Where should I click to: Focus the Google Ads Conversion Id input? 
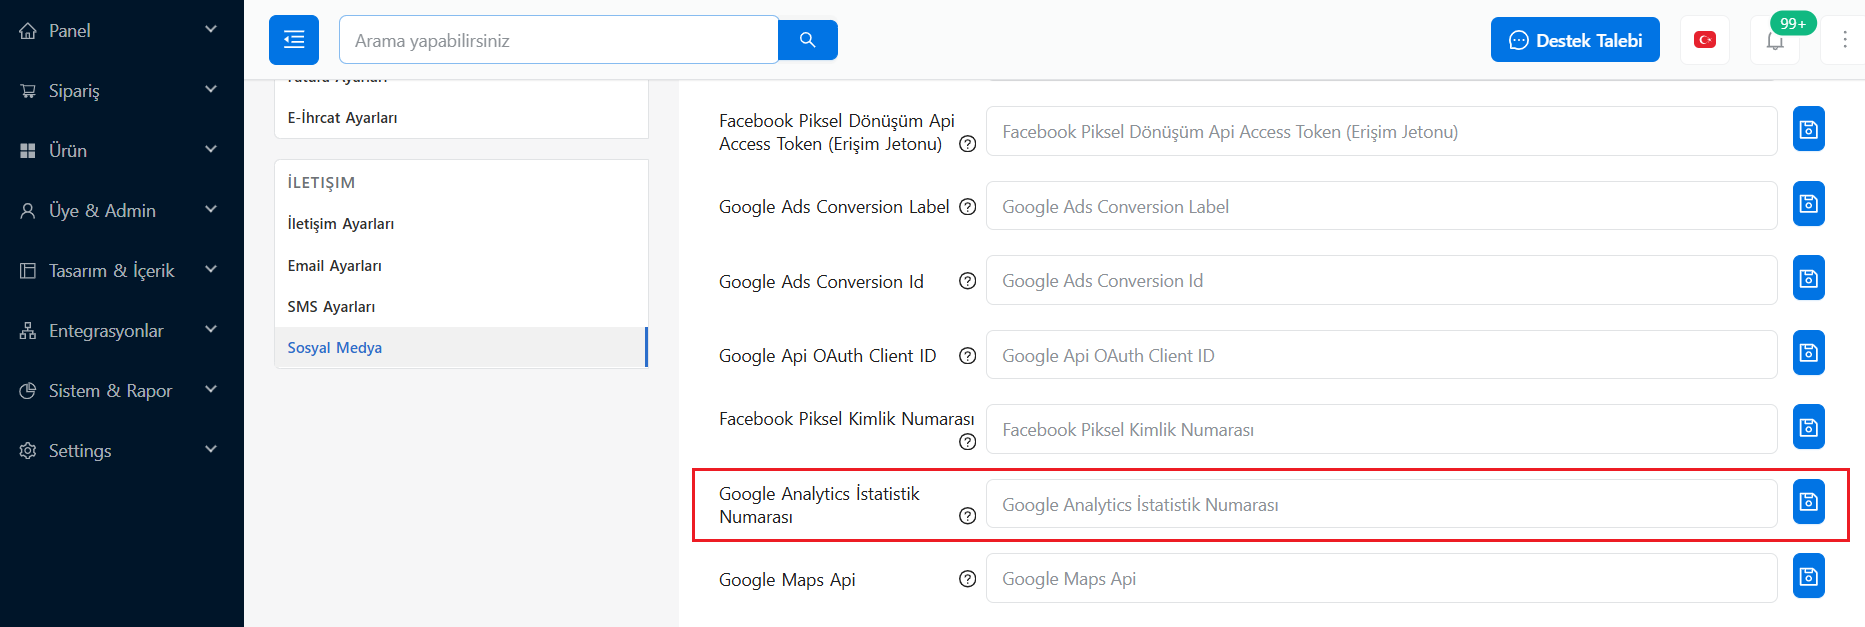(x=1381, y=280)
